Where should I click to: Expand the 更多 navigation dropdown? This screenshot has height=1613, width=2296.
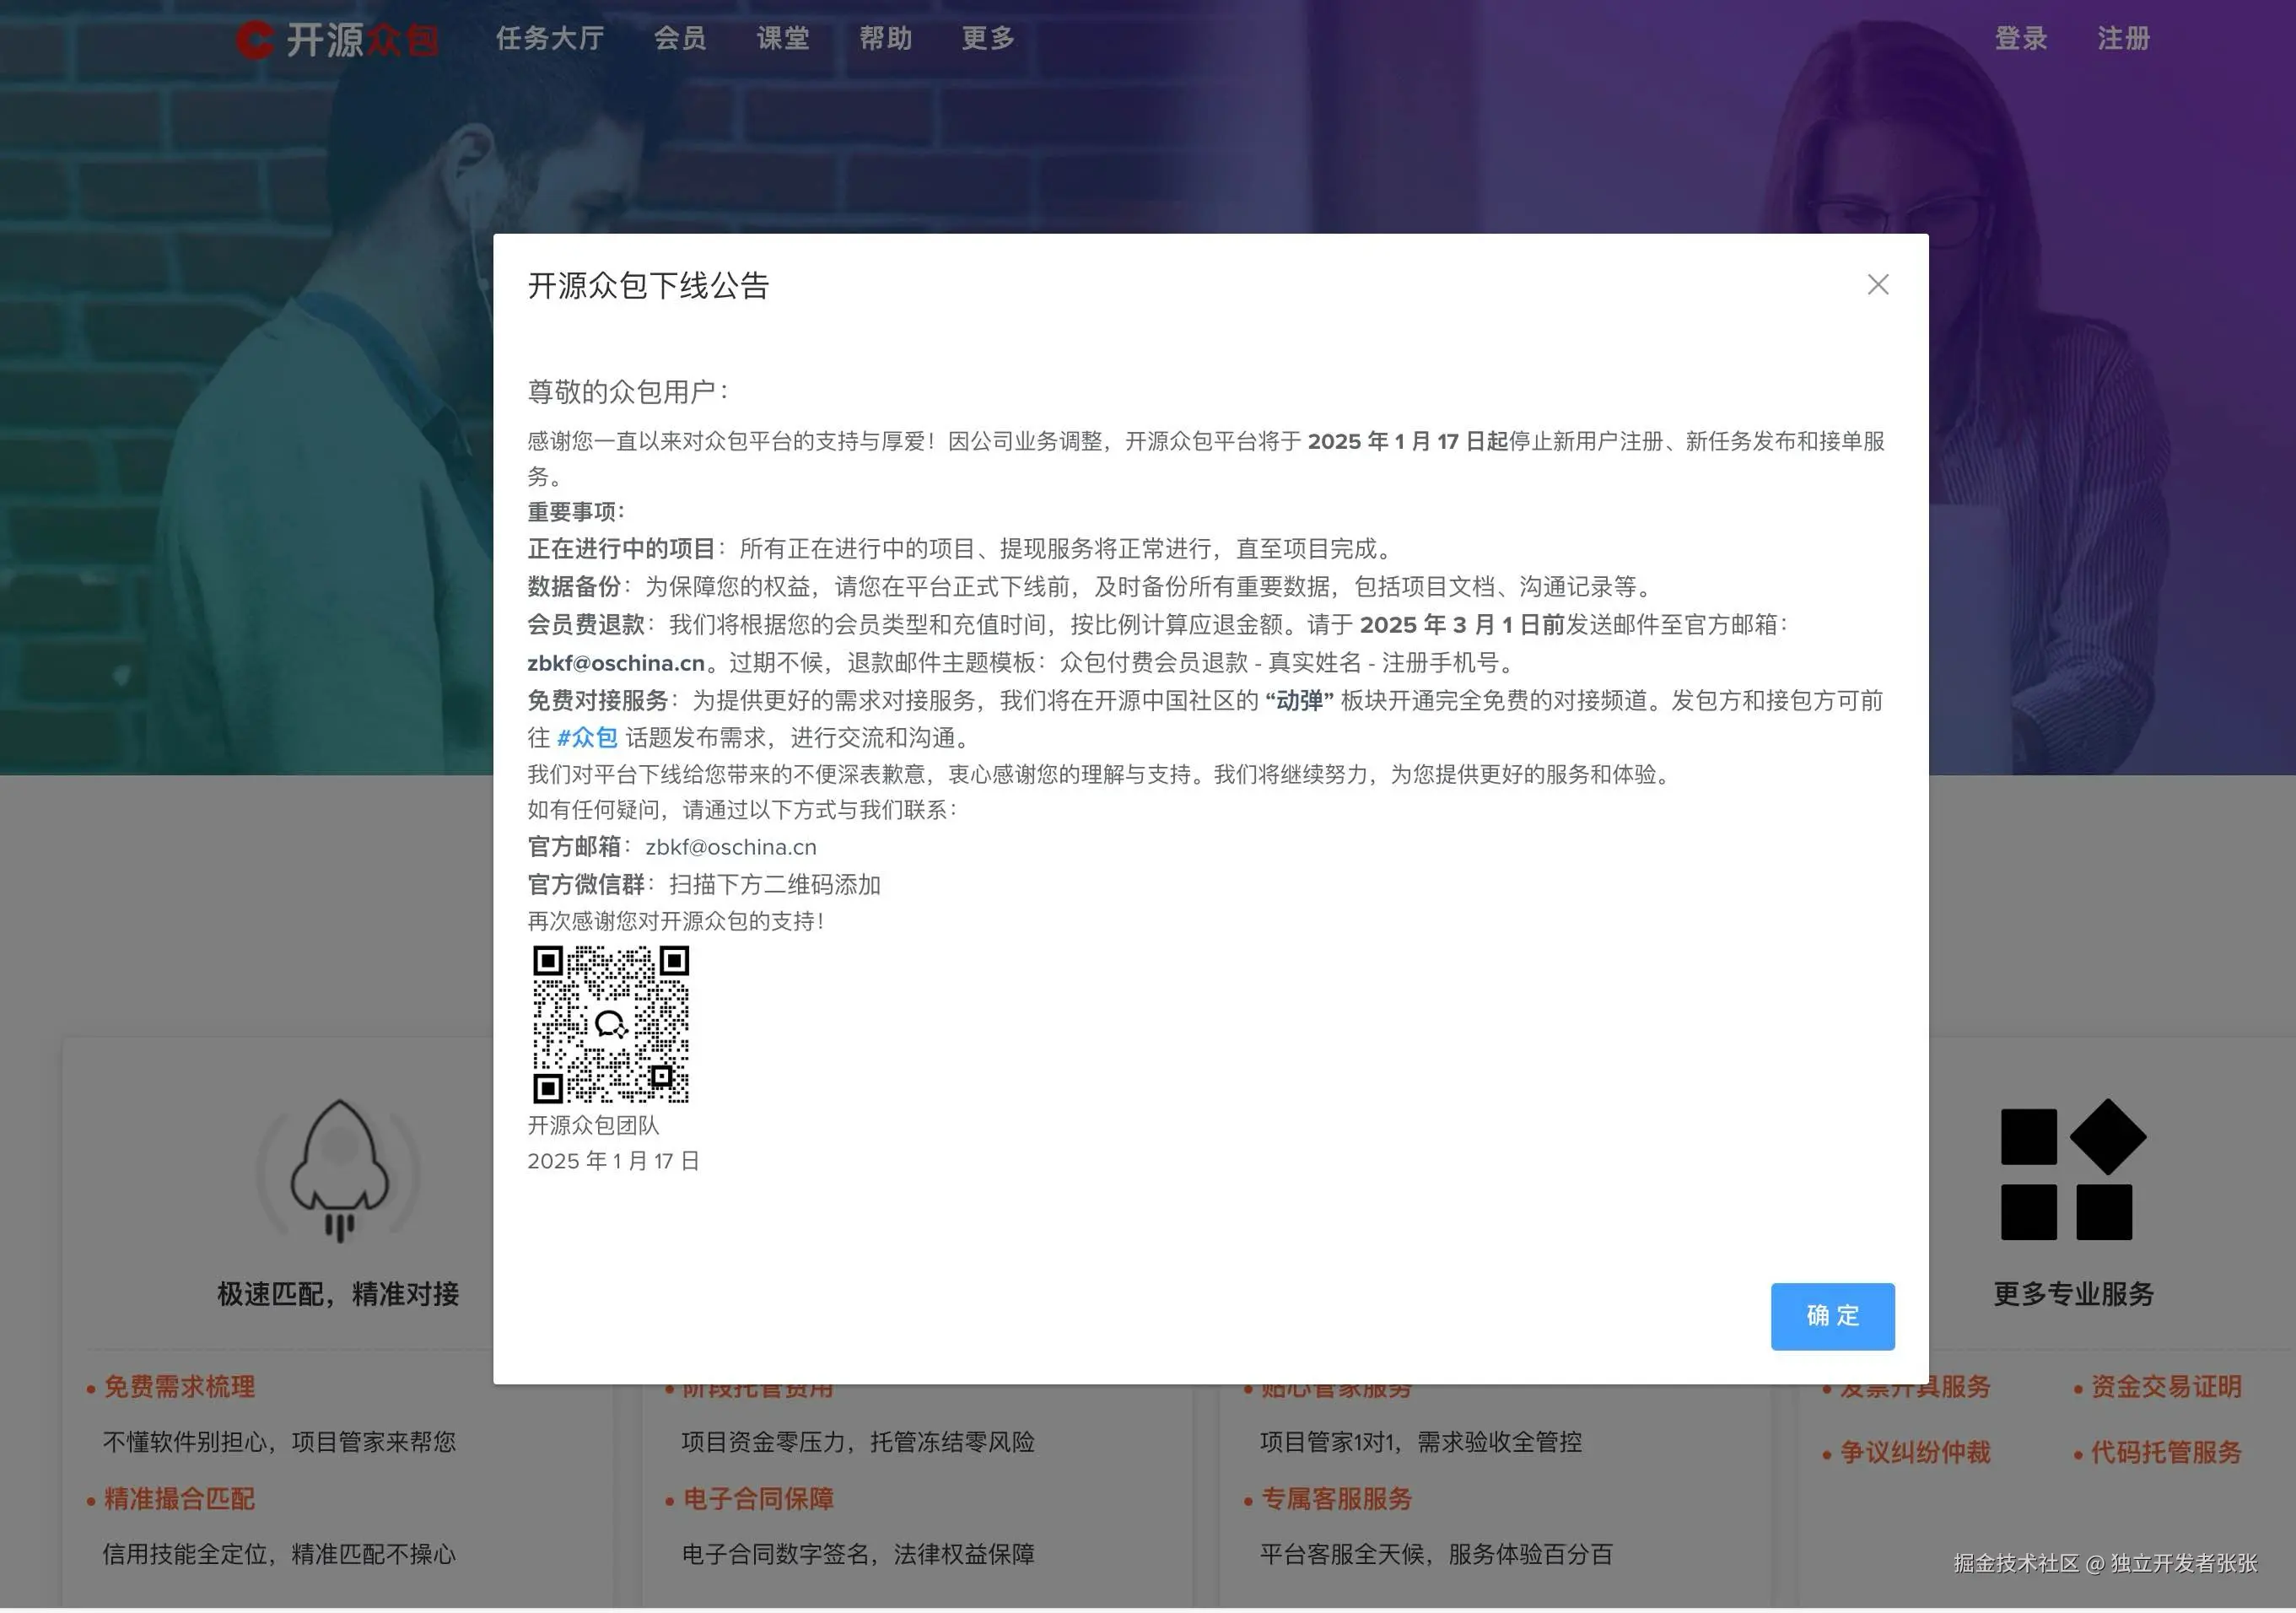tap(987, 38)
